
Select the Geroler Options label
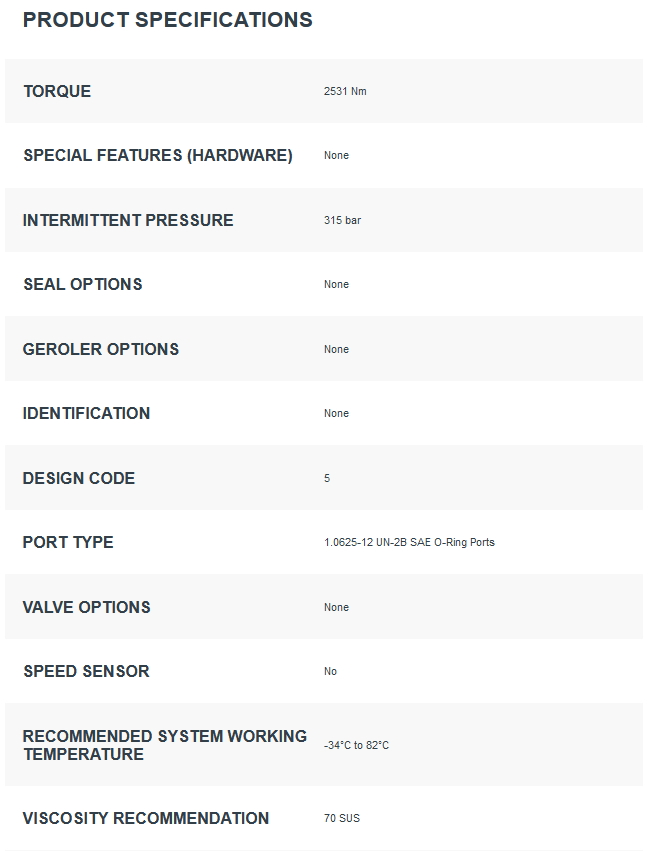[100, 349]
